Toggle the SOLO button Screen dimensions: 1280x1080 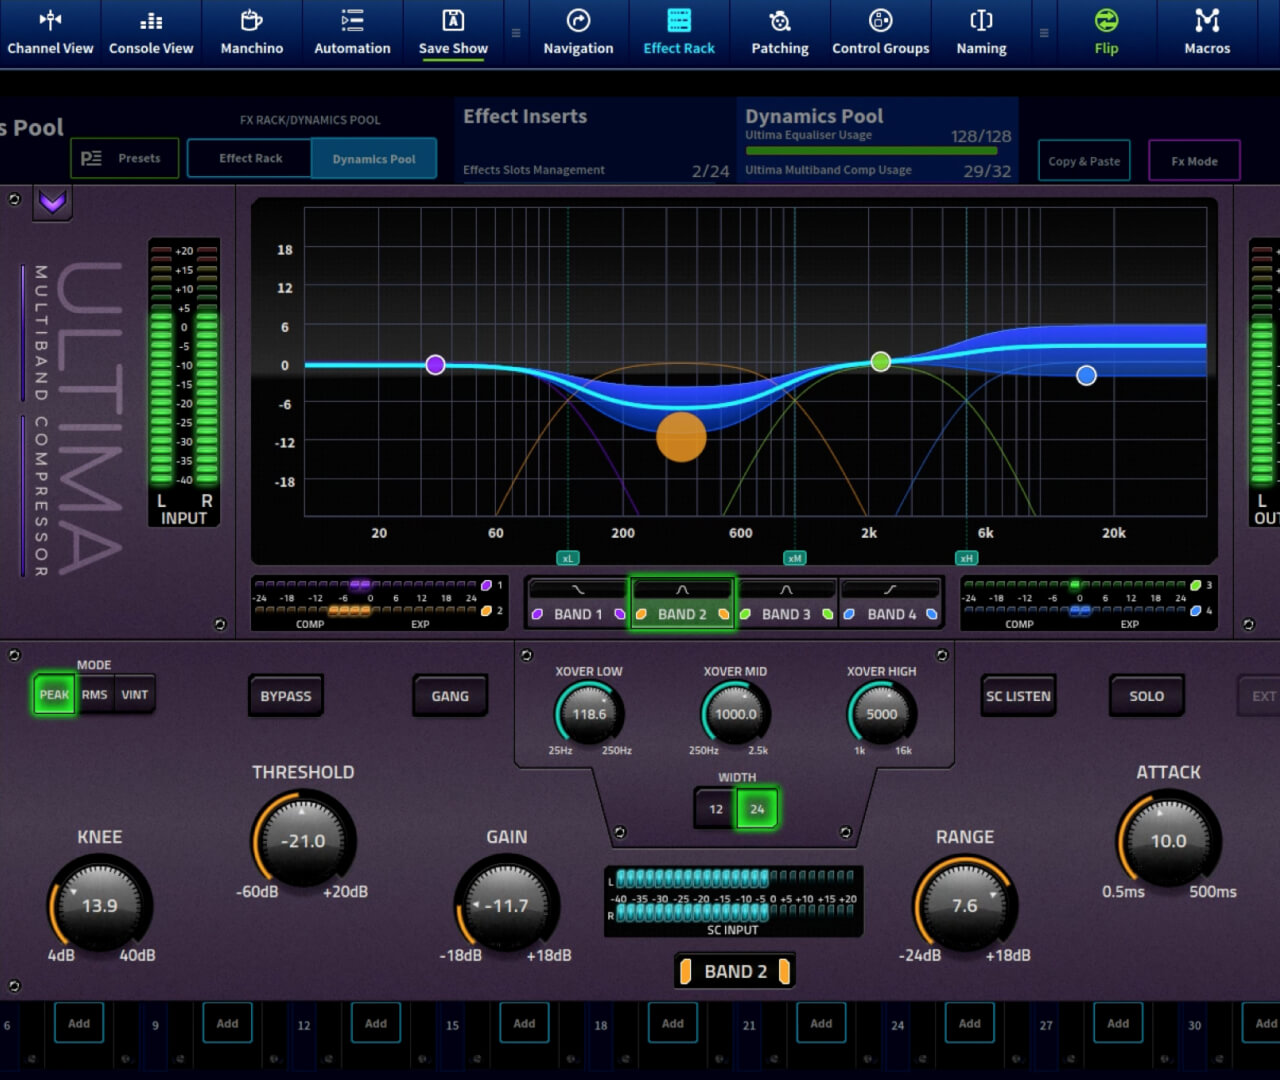[1147, 696]
